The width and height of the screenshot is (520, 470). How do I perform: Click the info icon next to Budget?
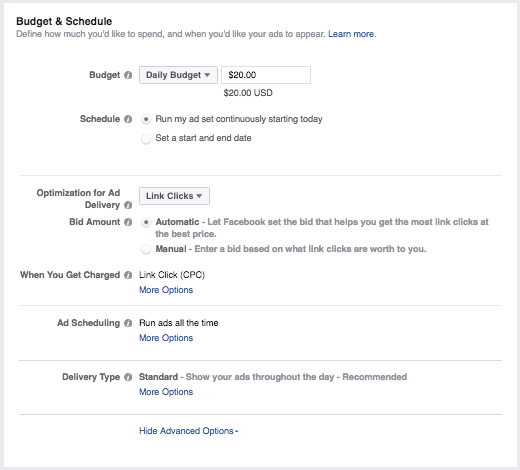(x=128, y=75)
